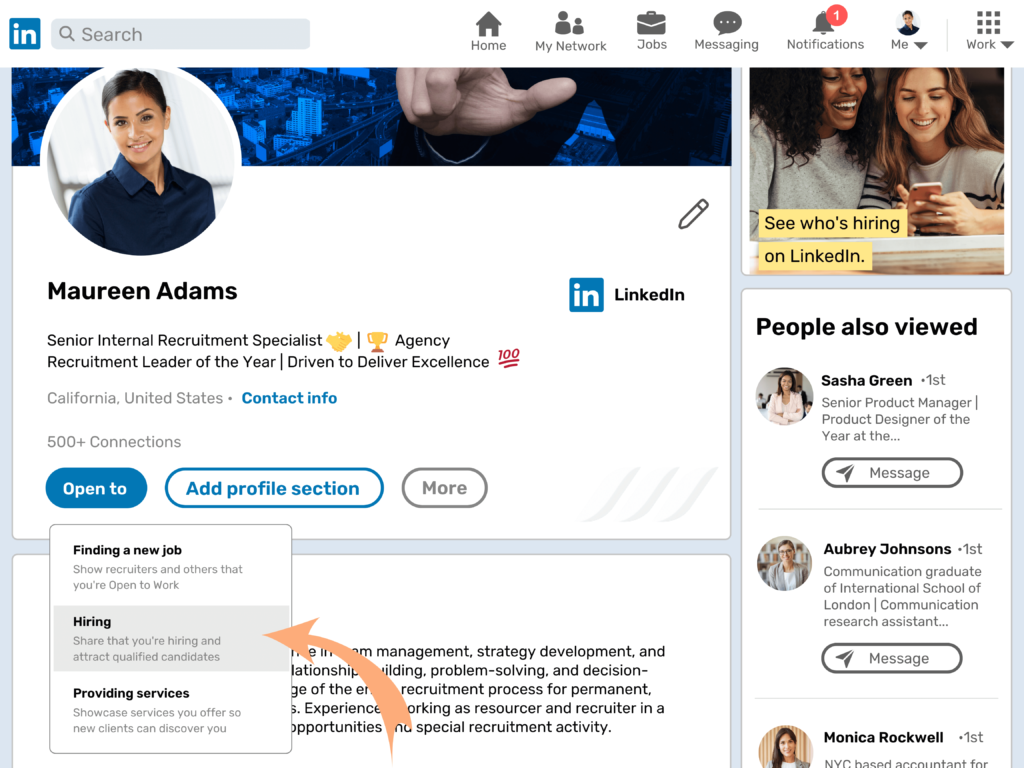
Task: Open the pencil edit icon on profile
Action: point(693,214)
